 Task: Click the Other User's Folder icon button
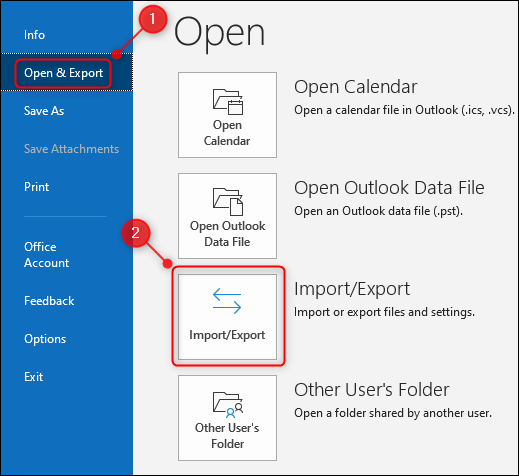pyautogui.click(x=227, y=418)
